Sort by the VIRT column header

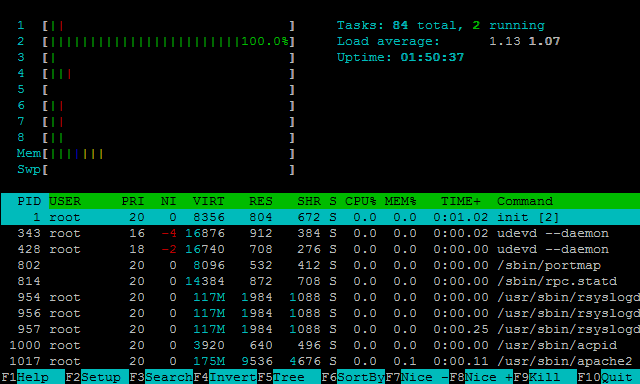[209, 201]
